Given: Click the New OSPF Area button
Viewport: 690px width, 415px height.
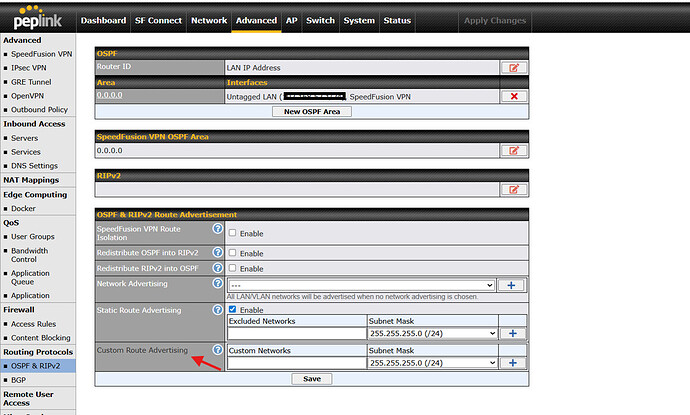Looking at the screenshot, I should click(x=312, y=112).
